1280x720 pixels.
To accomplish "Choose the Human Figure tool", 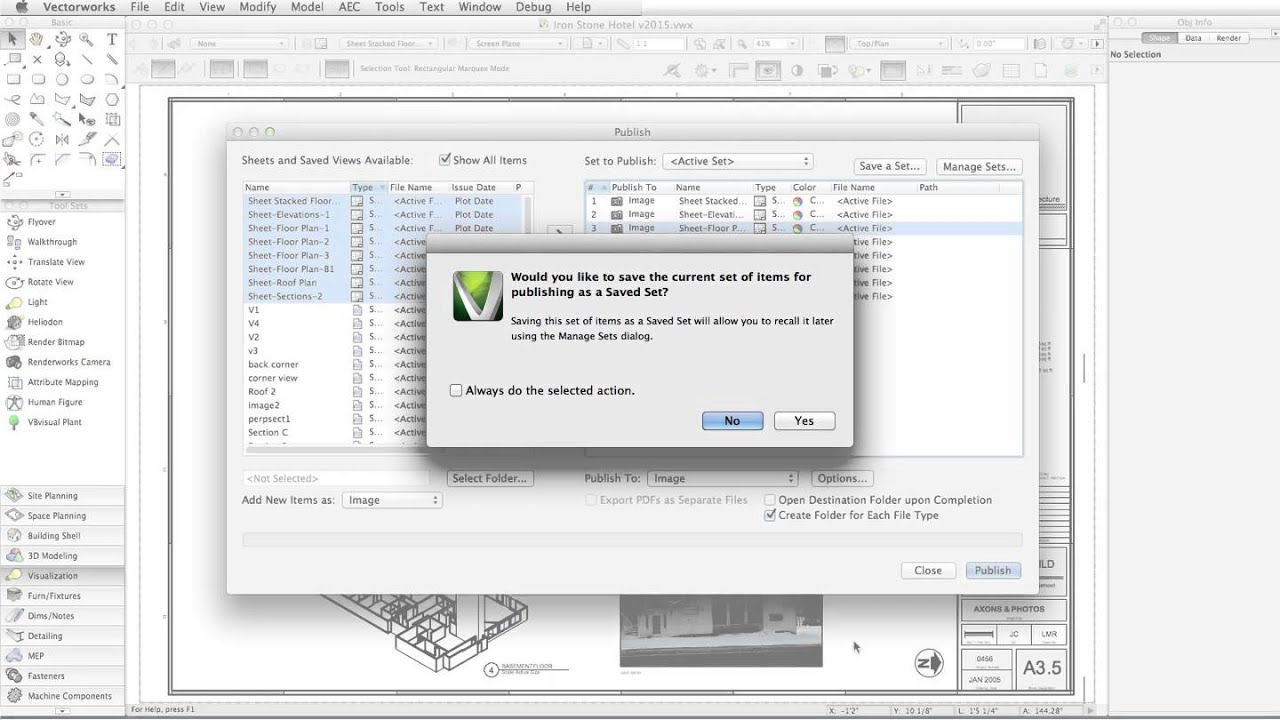I will 55,402.
